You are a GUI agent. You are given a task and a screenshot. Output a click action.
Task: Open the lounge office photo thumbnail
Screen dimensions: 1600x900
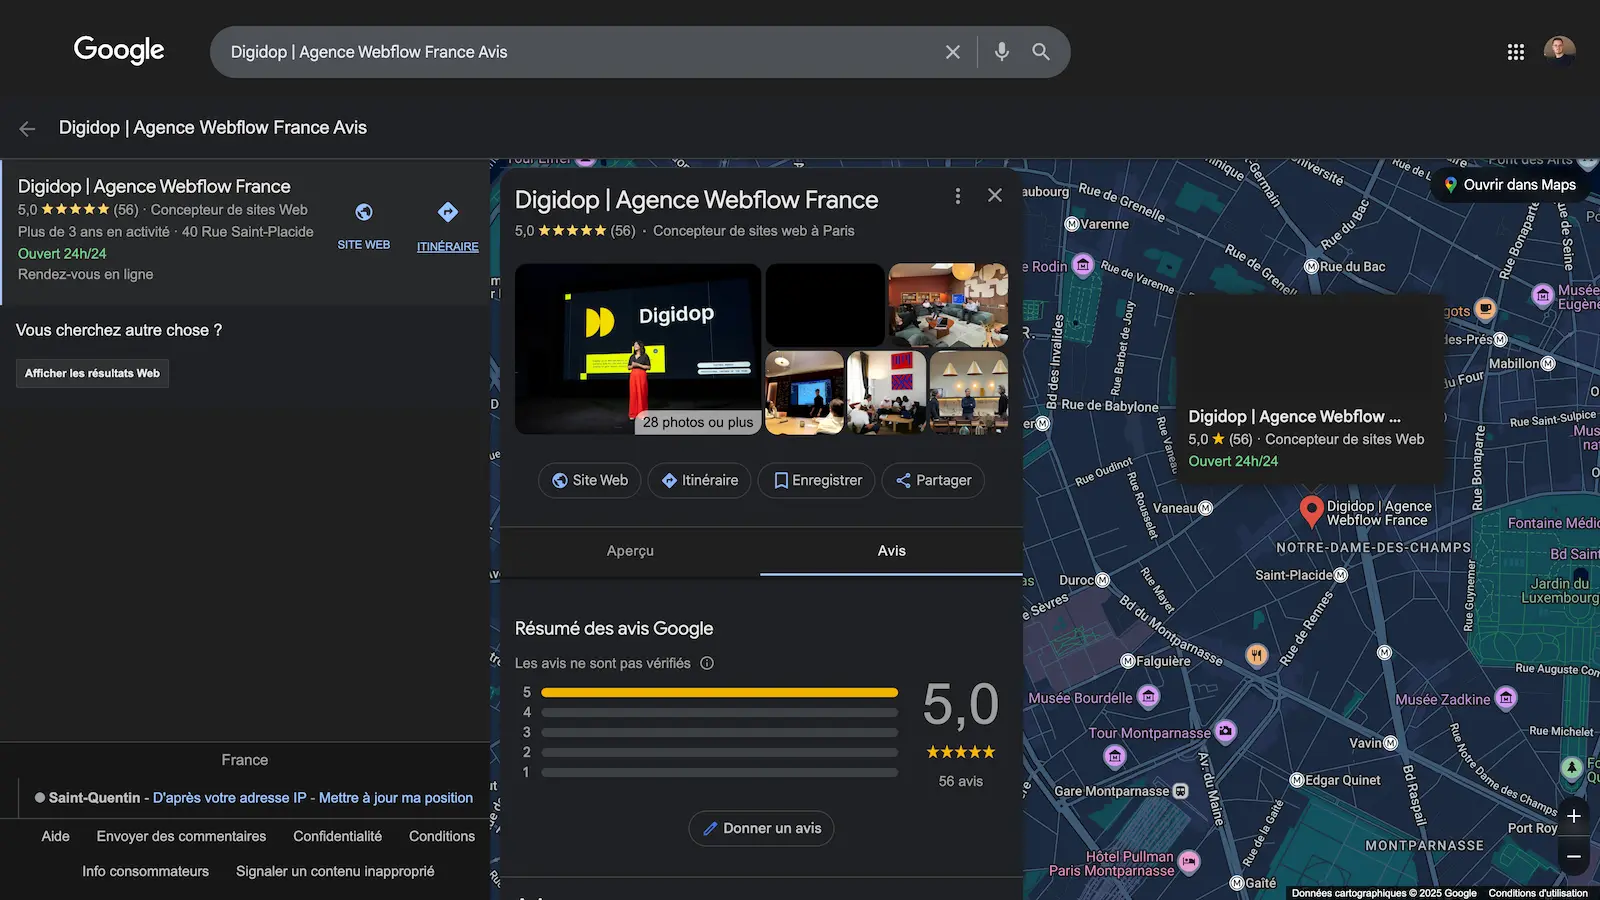[x=948, y=305]
